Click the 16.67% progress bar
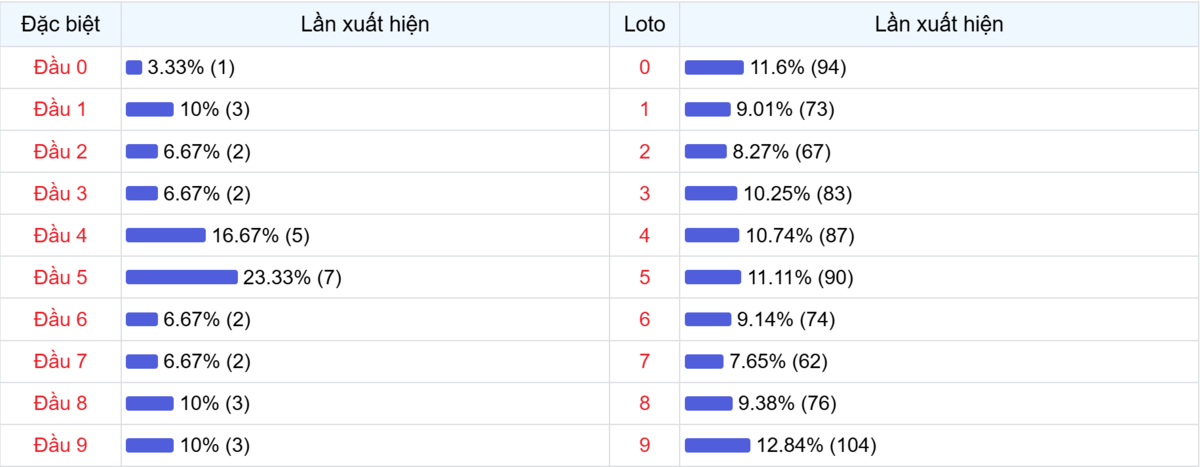This screenshot has height=467, width=1200. [165, 235]
